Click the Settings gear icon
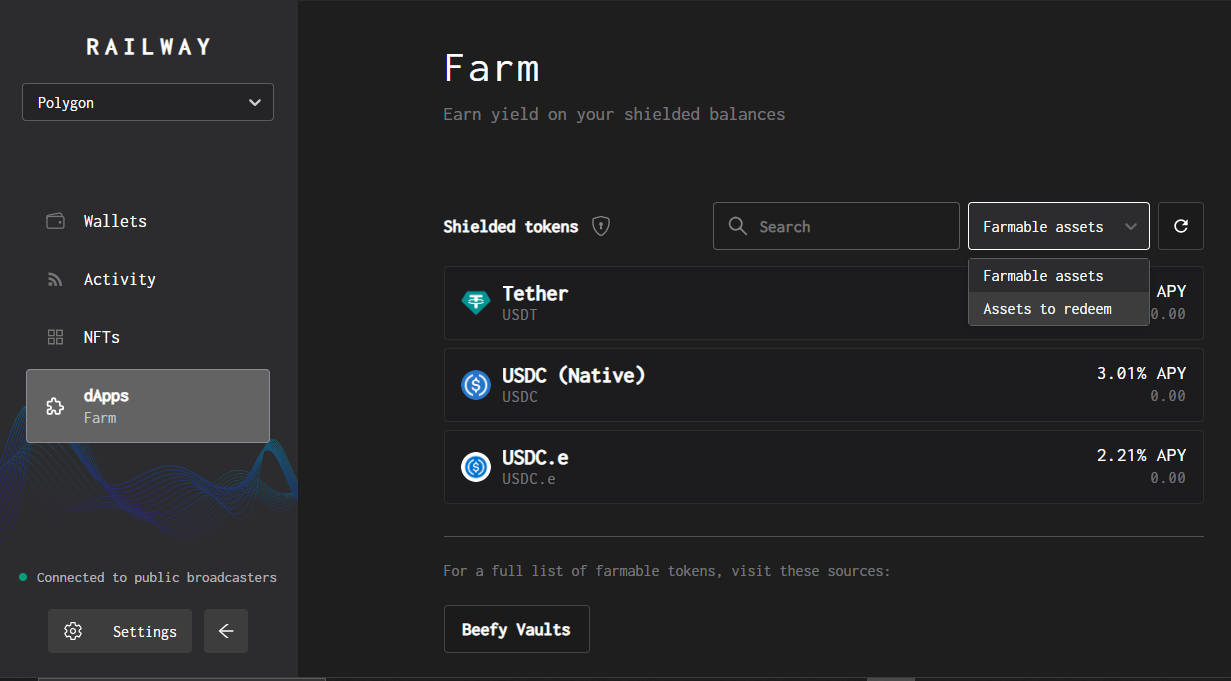This screenshot has height=681, width=1231. click(73, 631)
